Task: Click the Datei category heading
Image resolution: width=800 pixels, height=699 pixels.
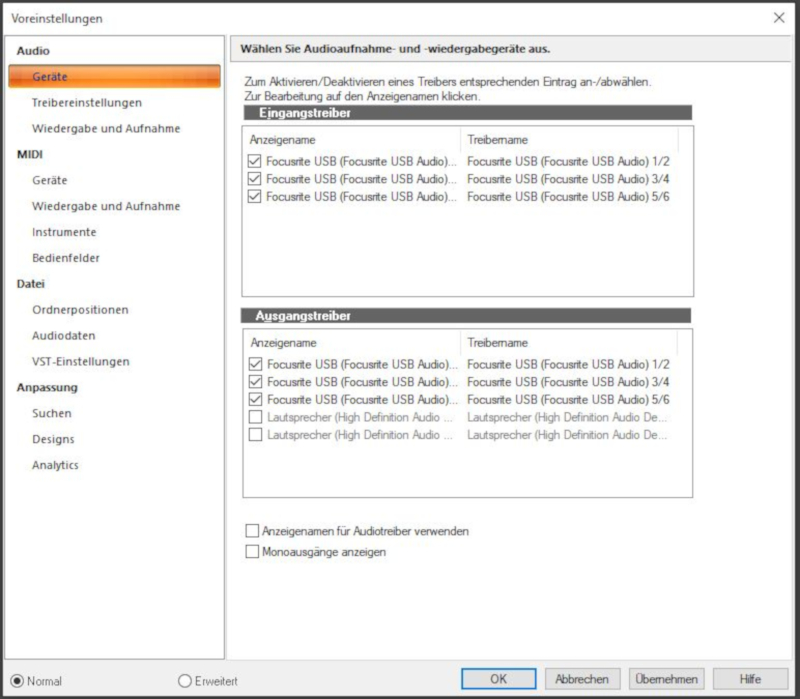Action: [31, 284]
